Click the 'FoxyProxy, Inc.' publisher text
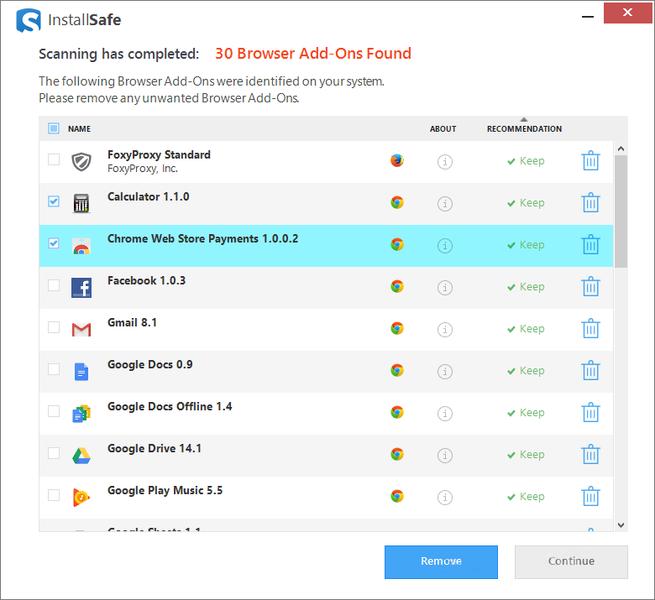 coord(142,168)
